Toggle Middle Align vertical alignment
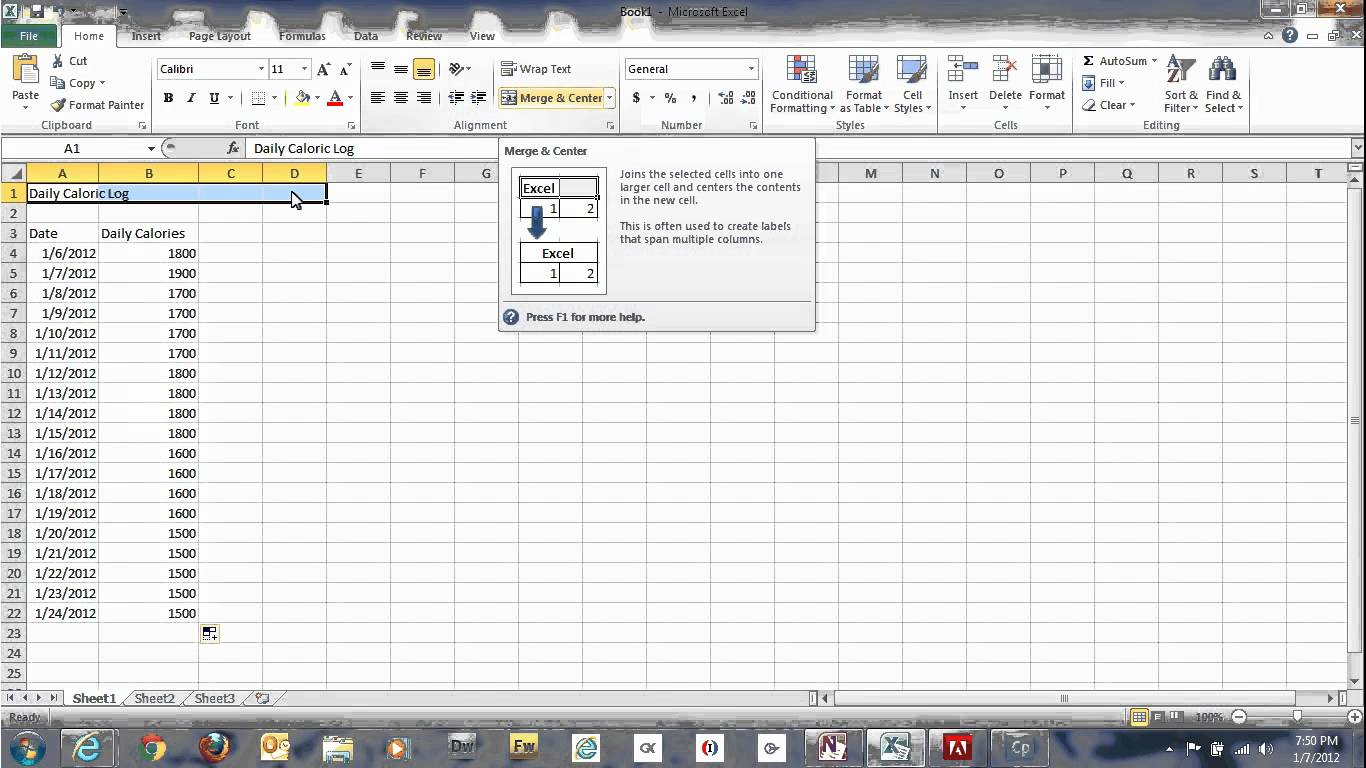The height and width of the screenshot is (768, 1366). click(401, 69)
